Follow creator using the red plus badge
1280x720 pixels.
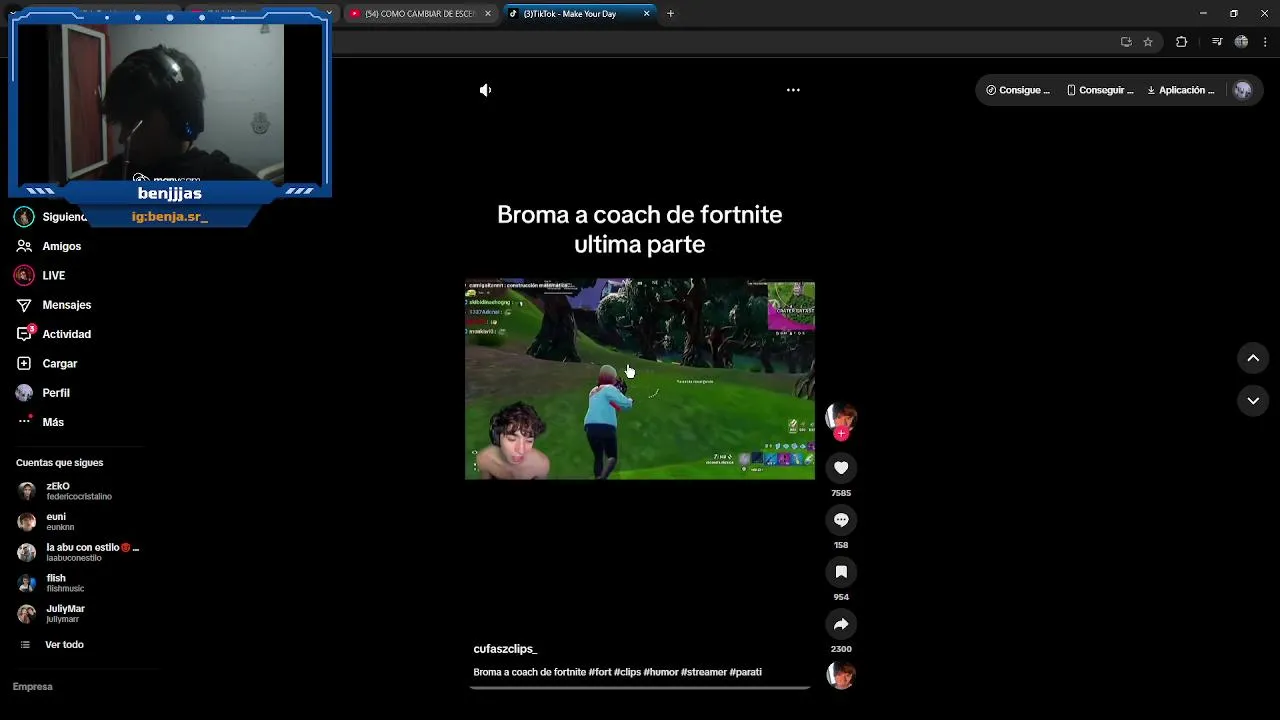[x=841, y=434]
